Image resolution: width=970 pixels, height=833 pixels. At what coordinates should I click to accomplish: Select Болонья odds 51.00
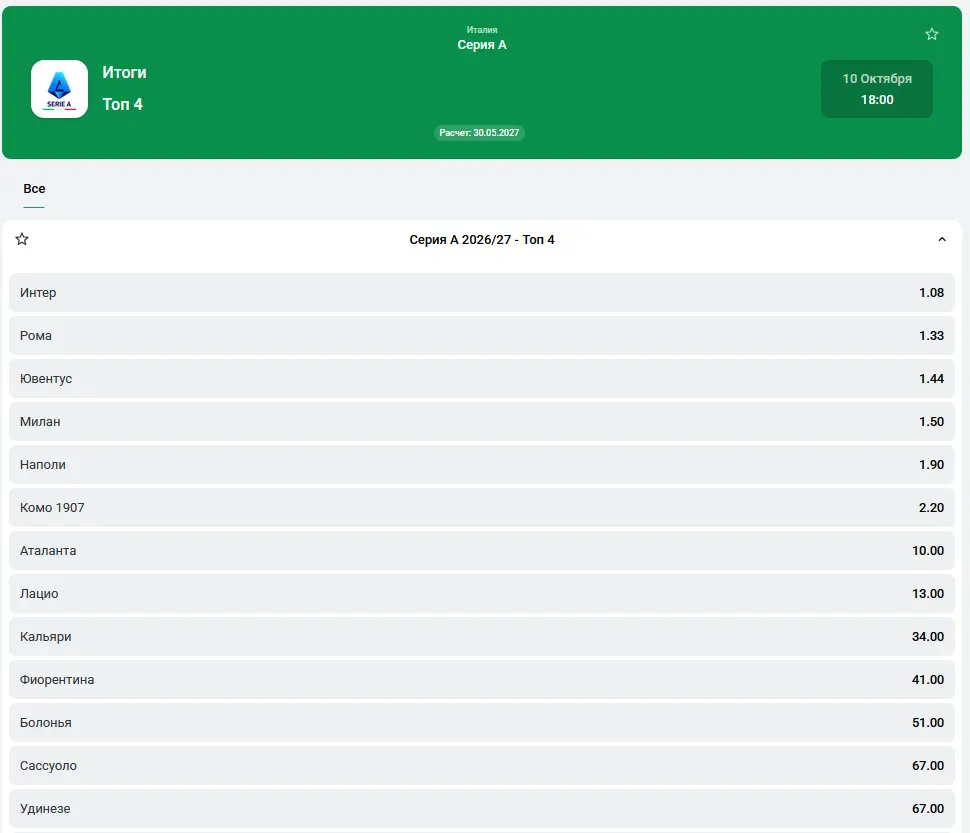pyautogui.click(x=482, y=722)
